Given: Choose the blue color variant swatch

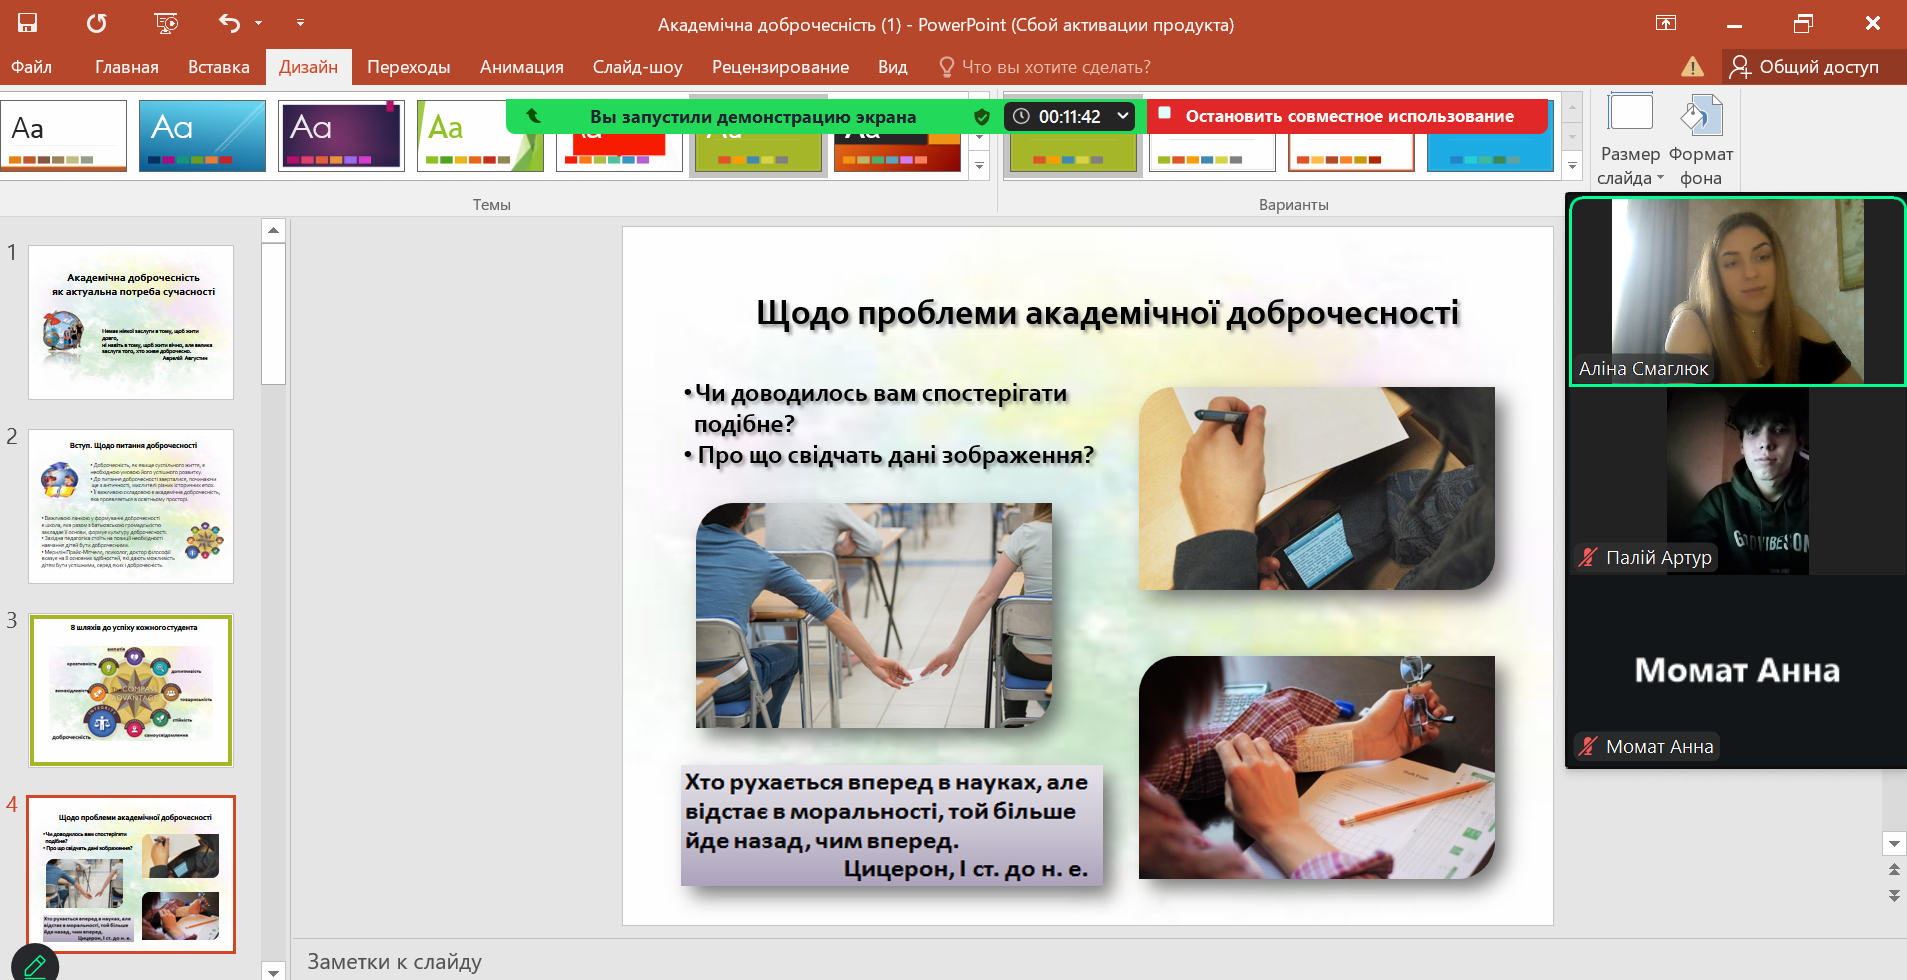Looking at the screenshot, I should coord(1489,150).
